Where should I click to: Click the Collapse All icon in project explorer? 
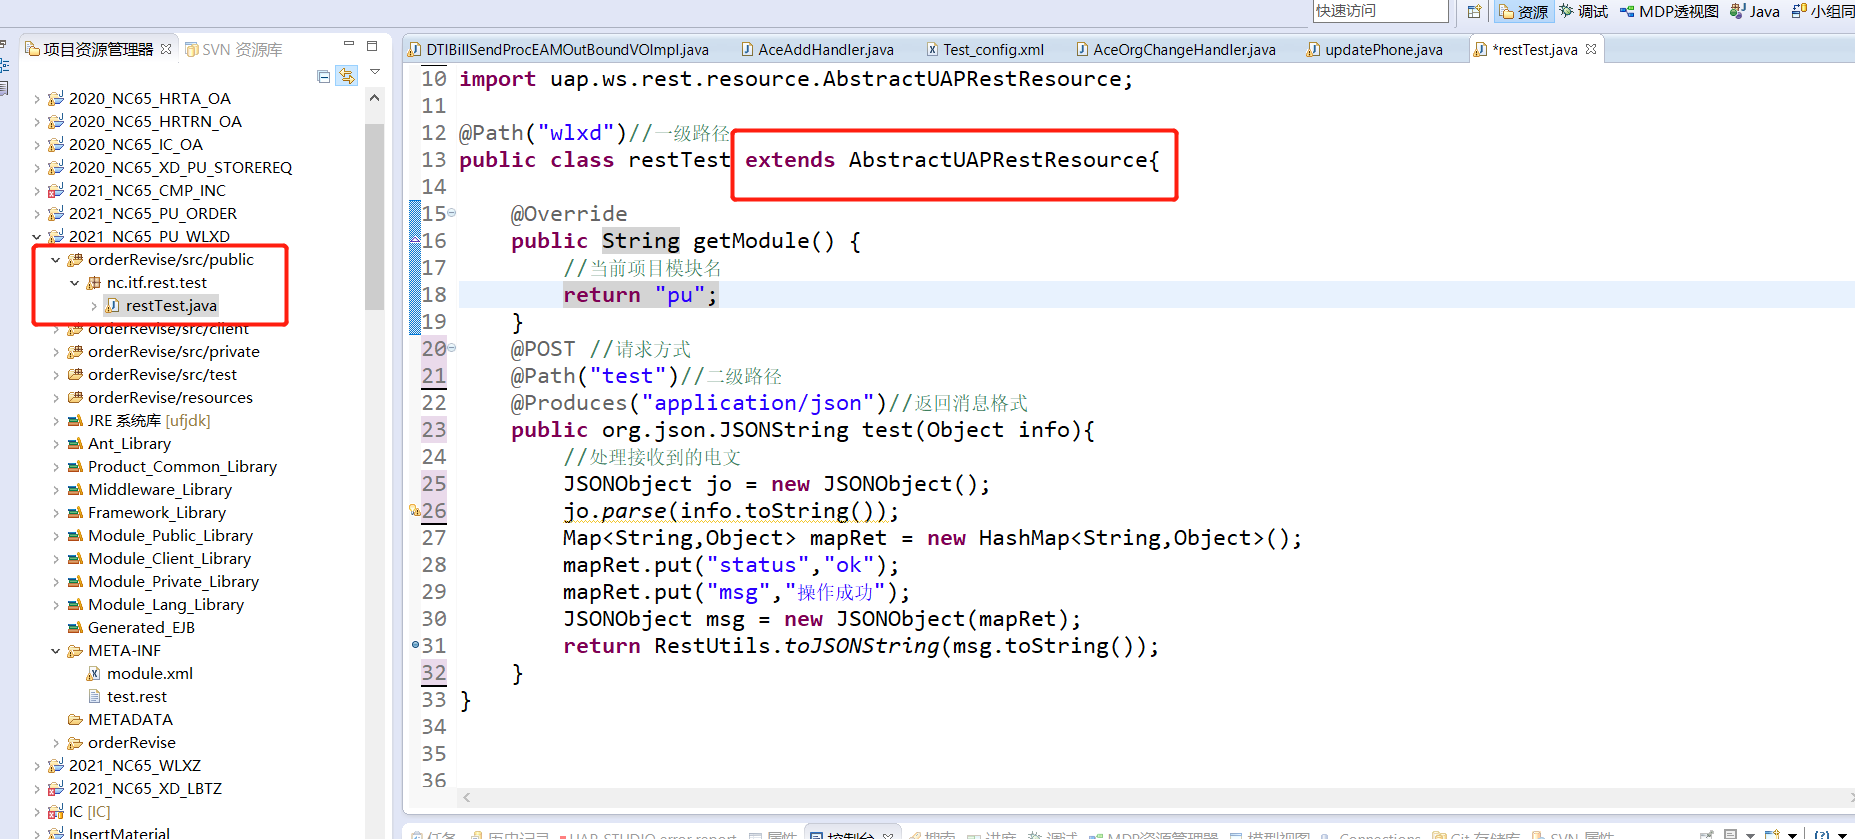[x=323, y=76]
